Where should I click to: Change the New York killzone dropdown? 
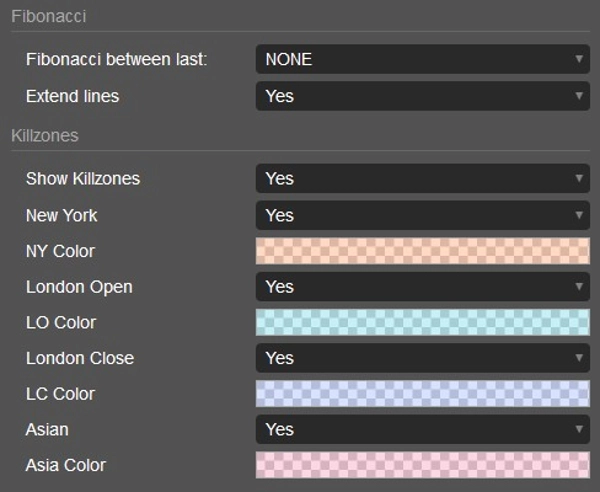click(422, 215)
